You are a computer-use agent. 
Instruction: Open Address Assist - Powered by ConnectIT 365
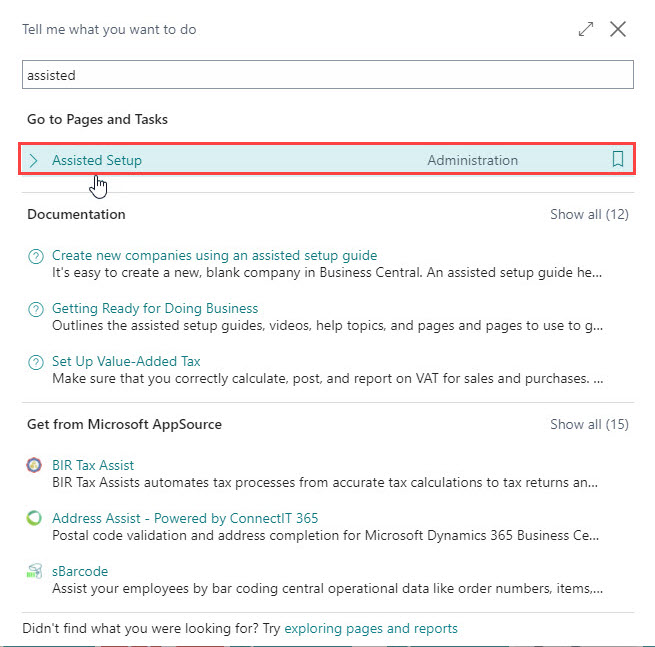point(185,518)
